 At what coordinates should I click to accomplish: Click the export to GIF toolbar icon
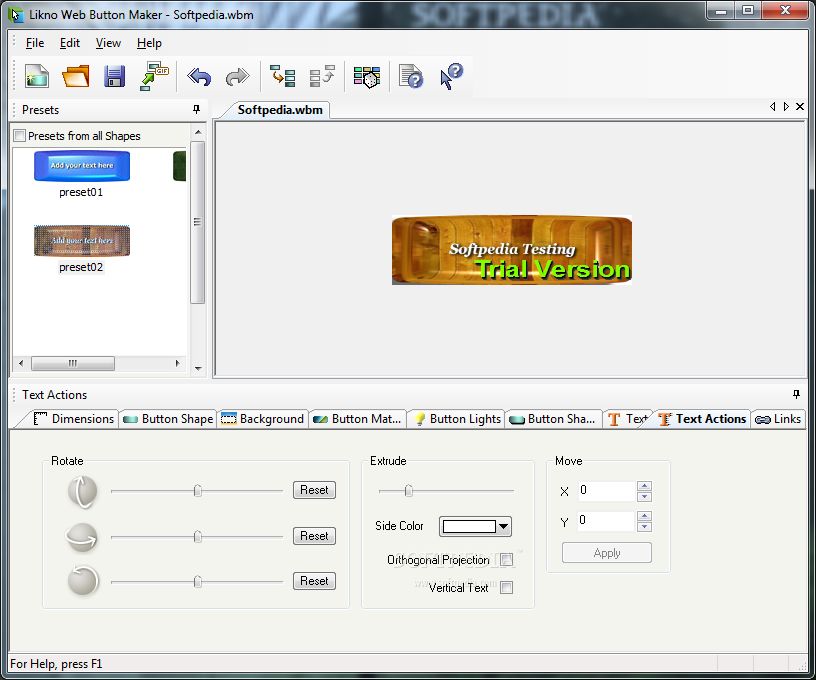pos(154,76)
